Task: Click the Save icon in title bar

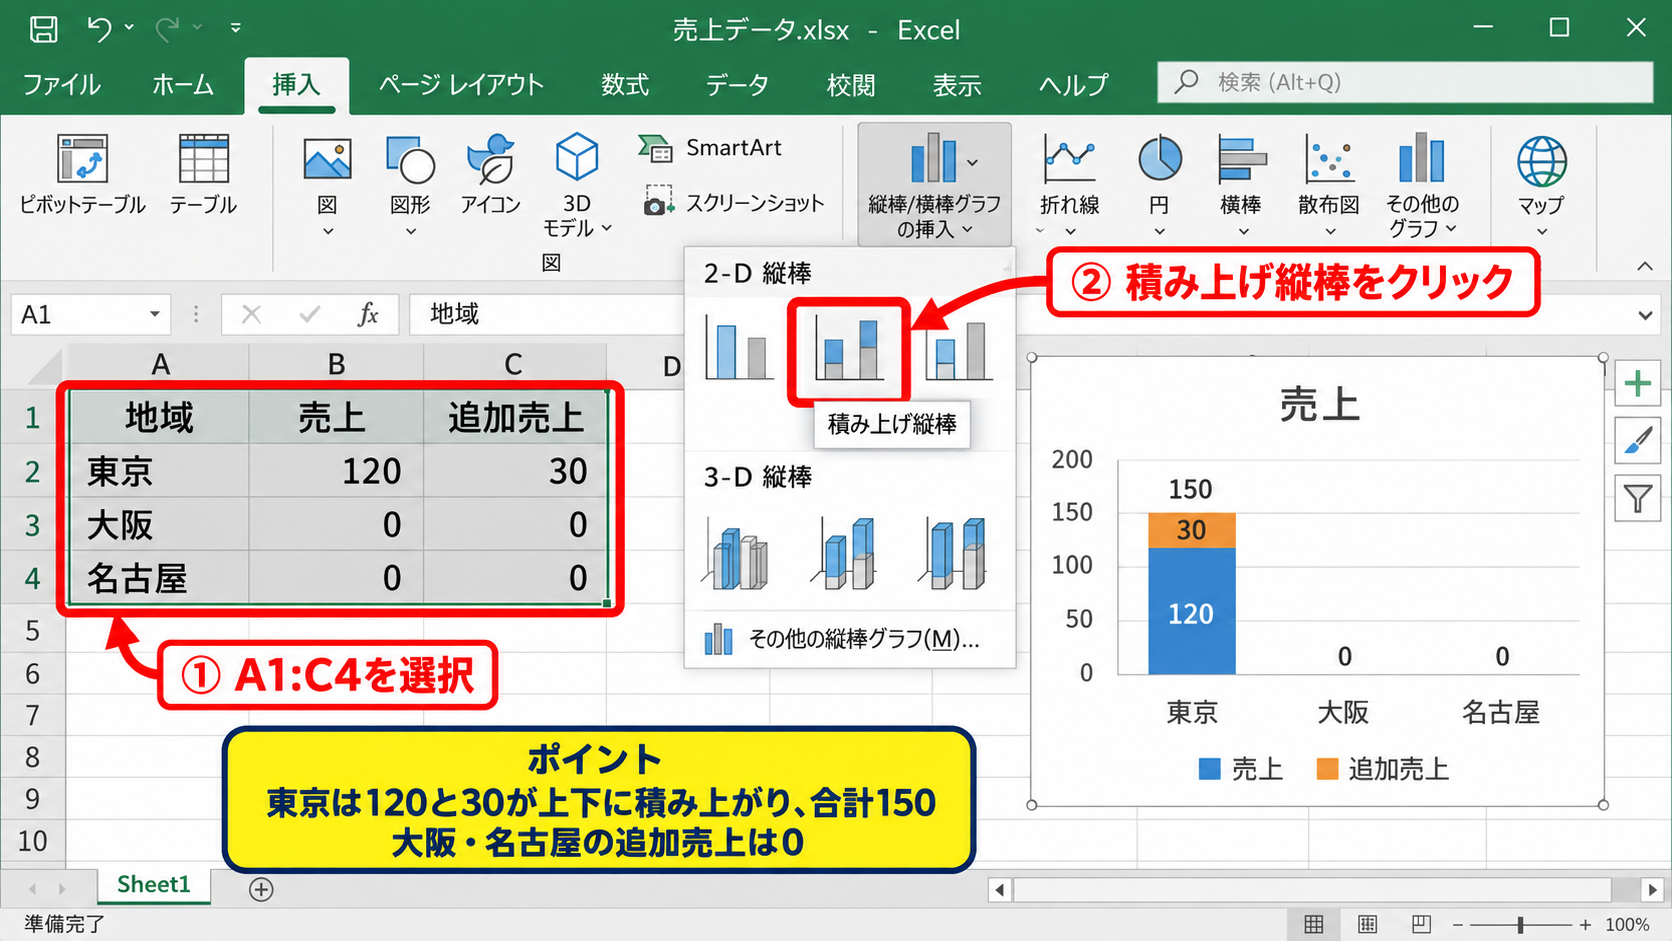Action: (43, 29)
